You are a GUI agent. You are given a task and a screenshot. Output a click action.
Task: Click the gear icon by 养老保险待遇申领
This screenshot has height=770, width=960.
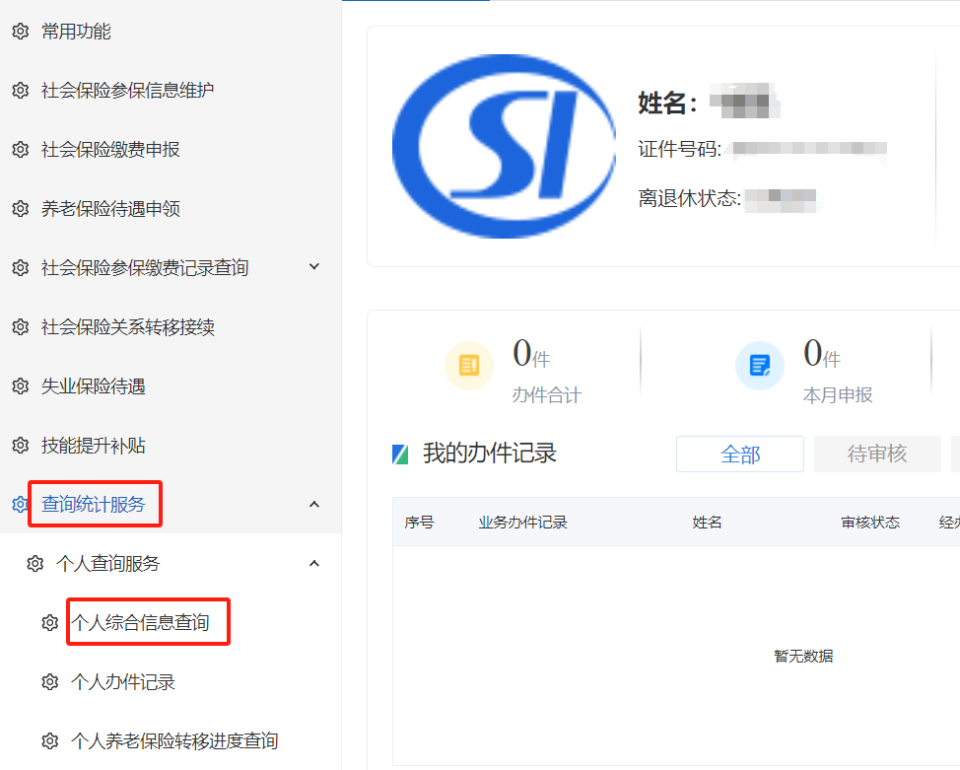coord(20,208)
